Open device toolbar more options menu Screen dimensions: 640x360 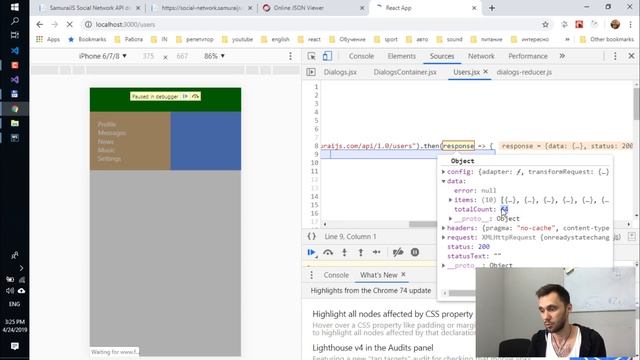290,56
